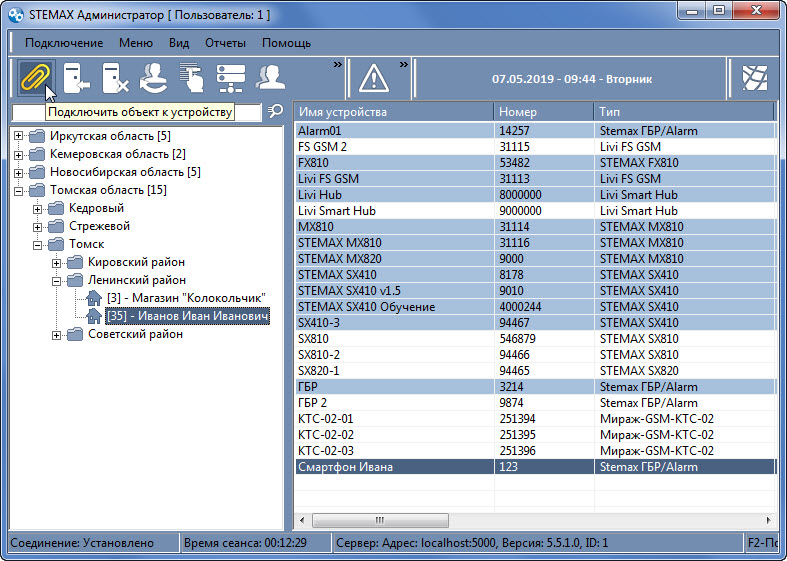Click the STEMAX app icon in the title bar
This screenshot has height=561, width=787.
[x=16, y=15]
